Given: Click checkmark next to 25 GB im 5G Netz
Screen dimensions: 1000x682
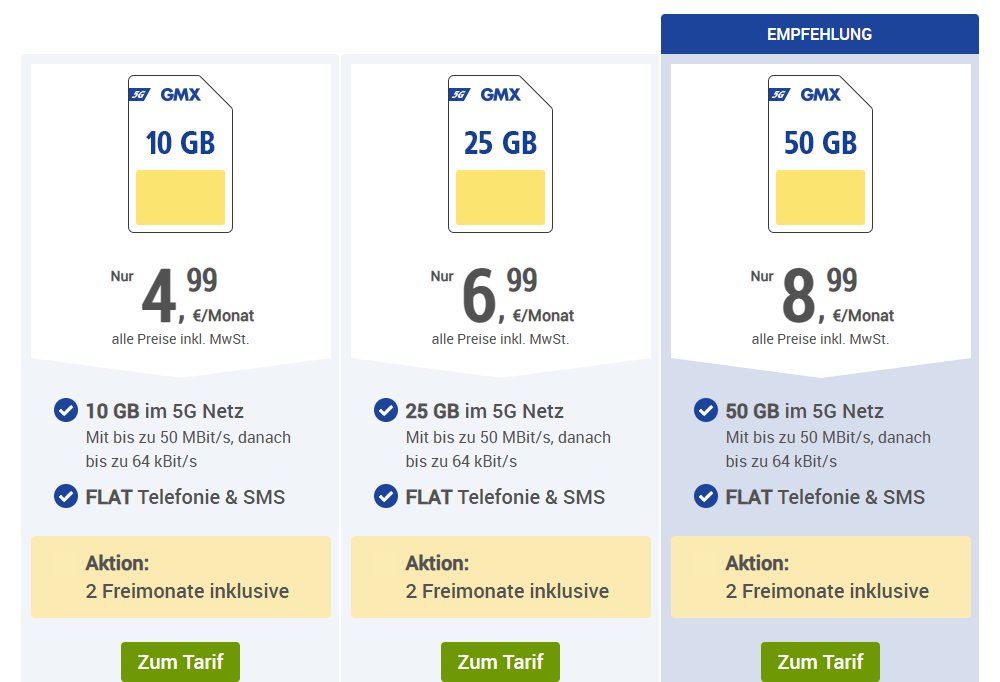Looking at the screenshot, I should pos(386,410).
